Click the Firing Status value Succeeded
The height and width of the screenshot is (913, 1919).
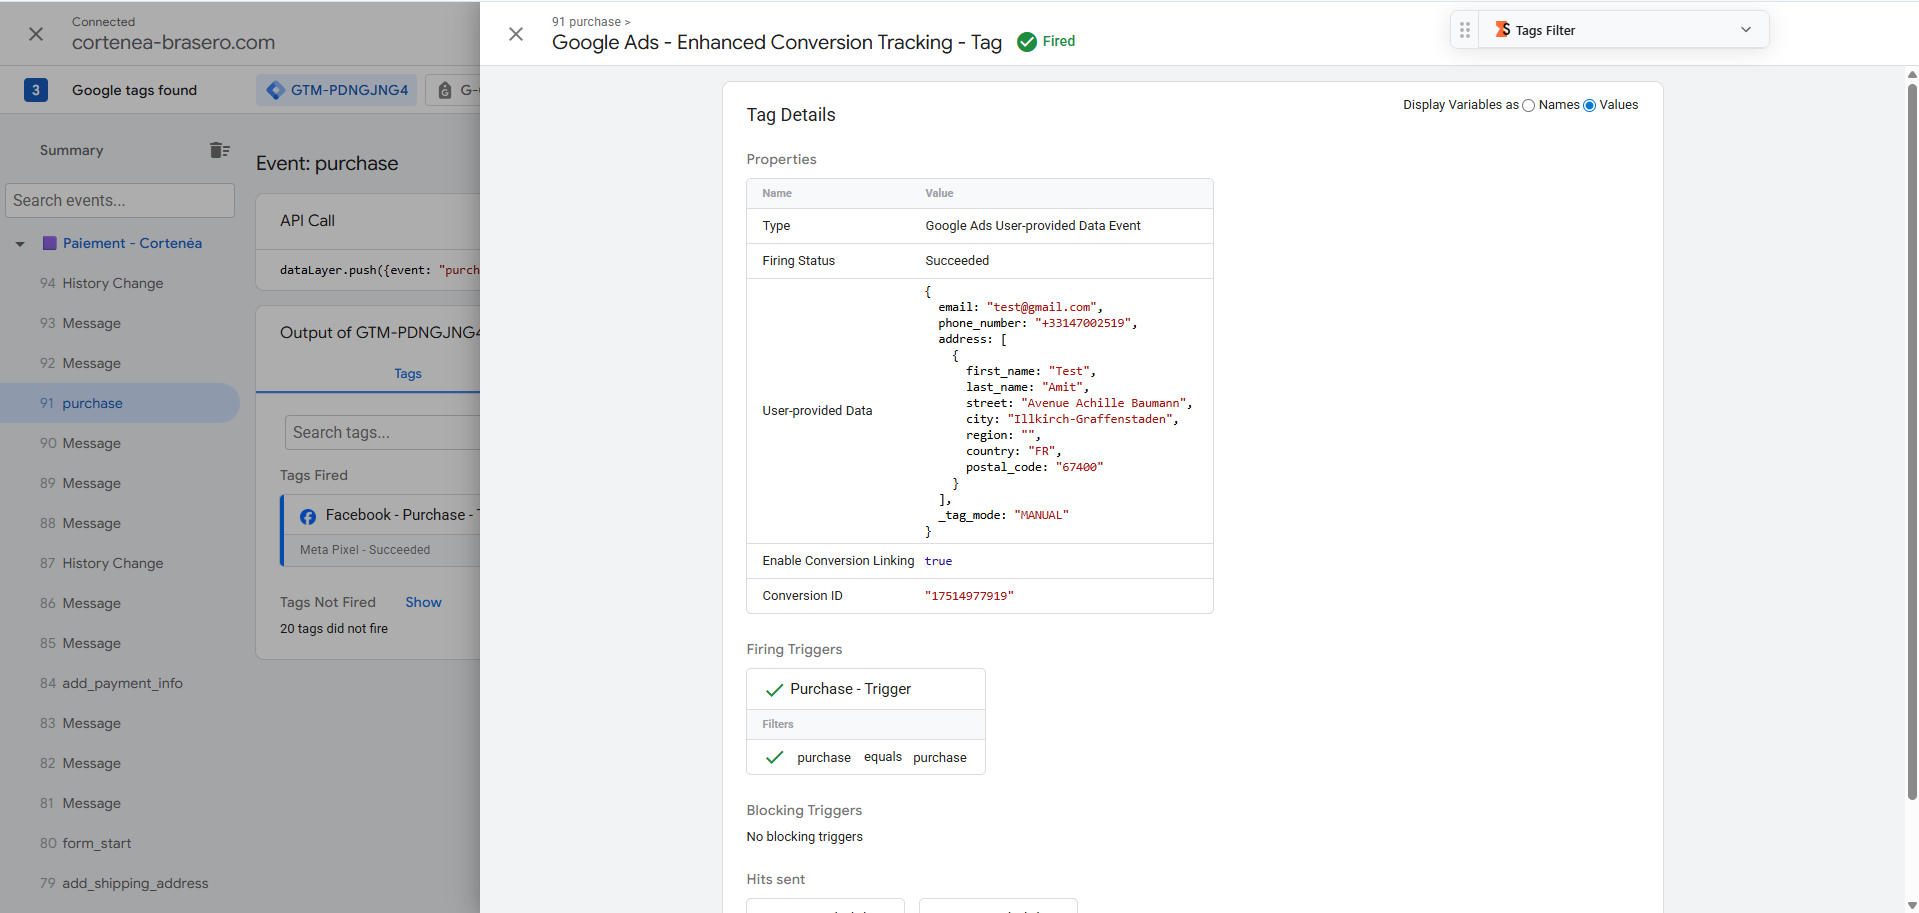click(957, 261)
